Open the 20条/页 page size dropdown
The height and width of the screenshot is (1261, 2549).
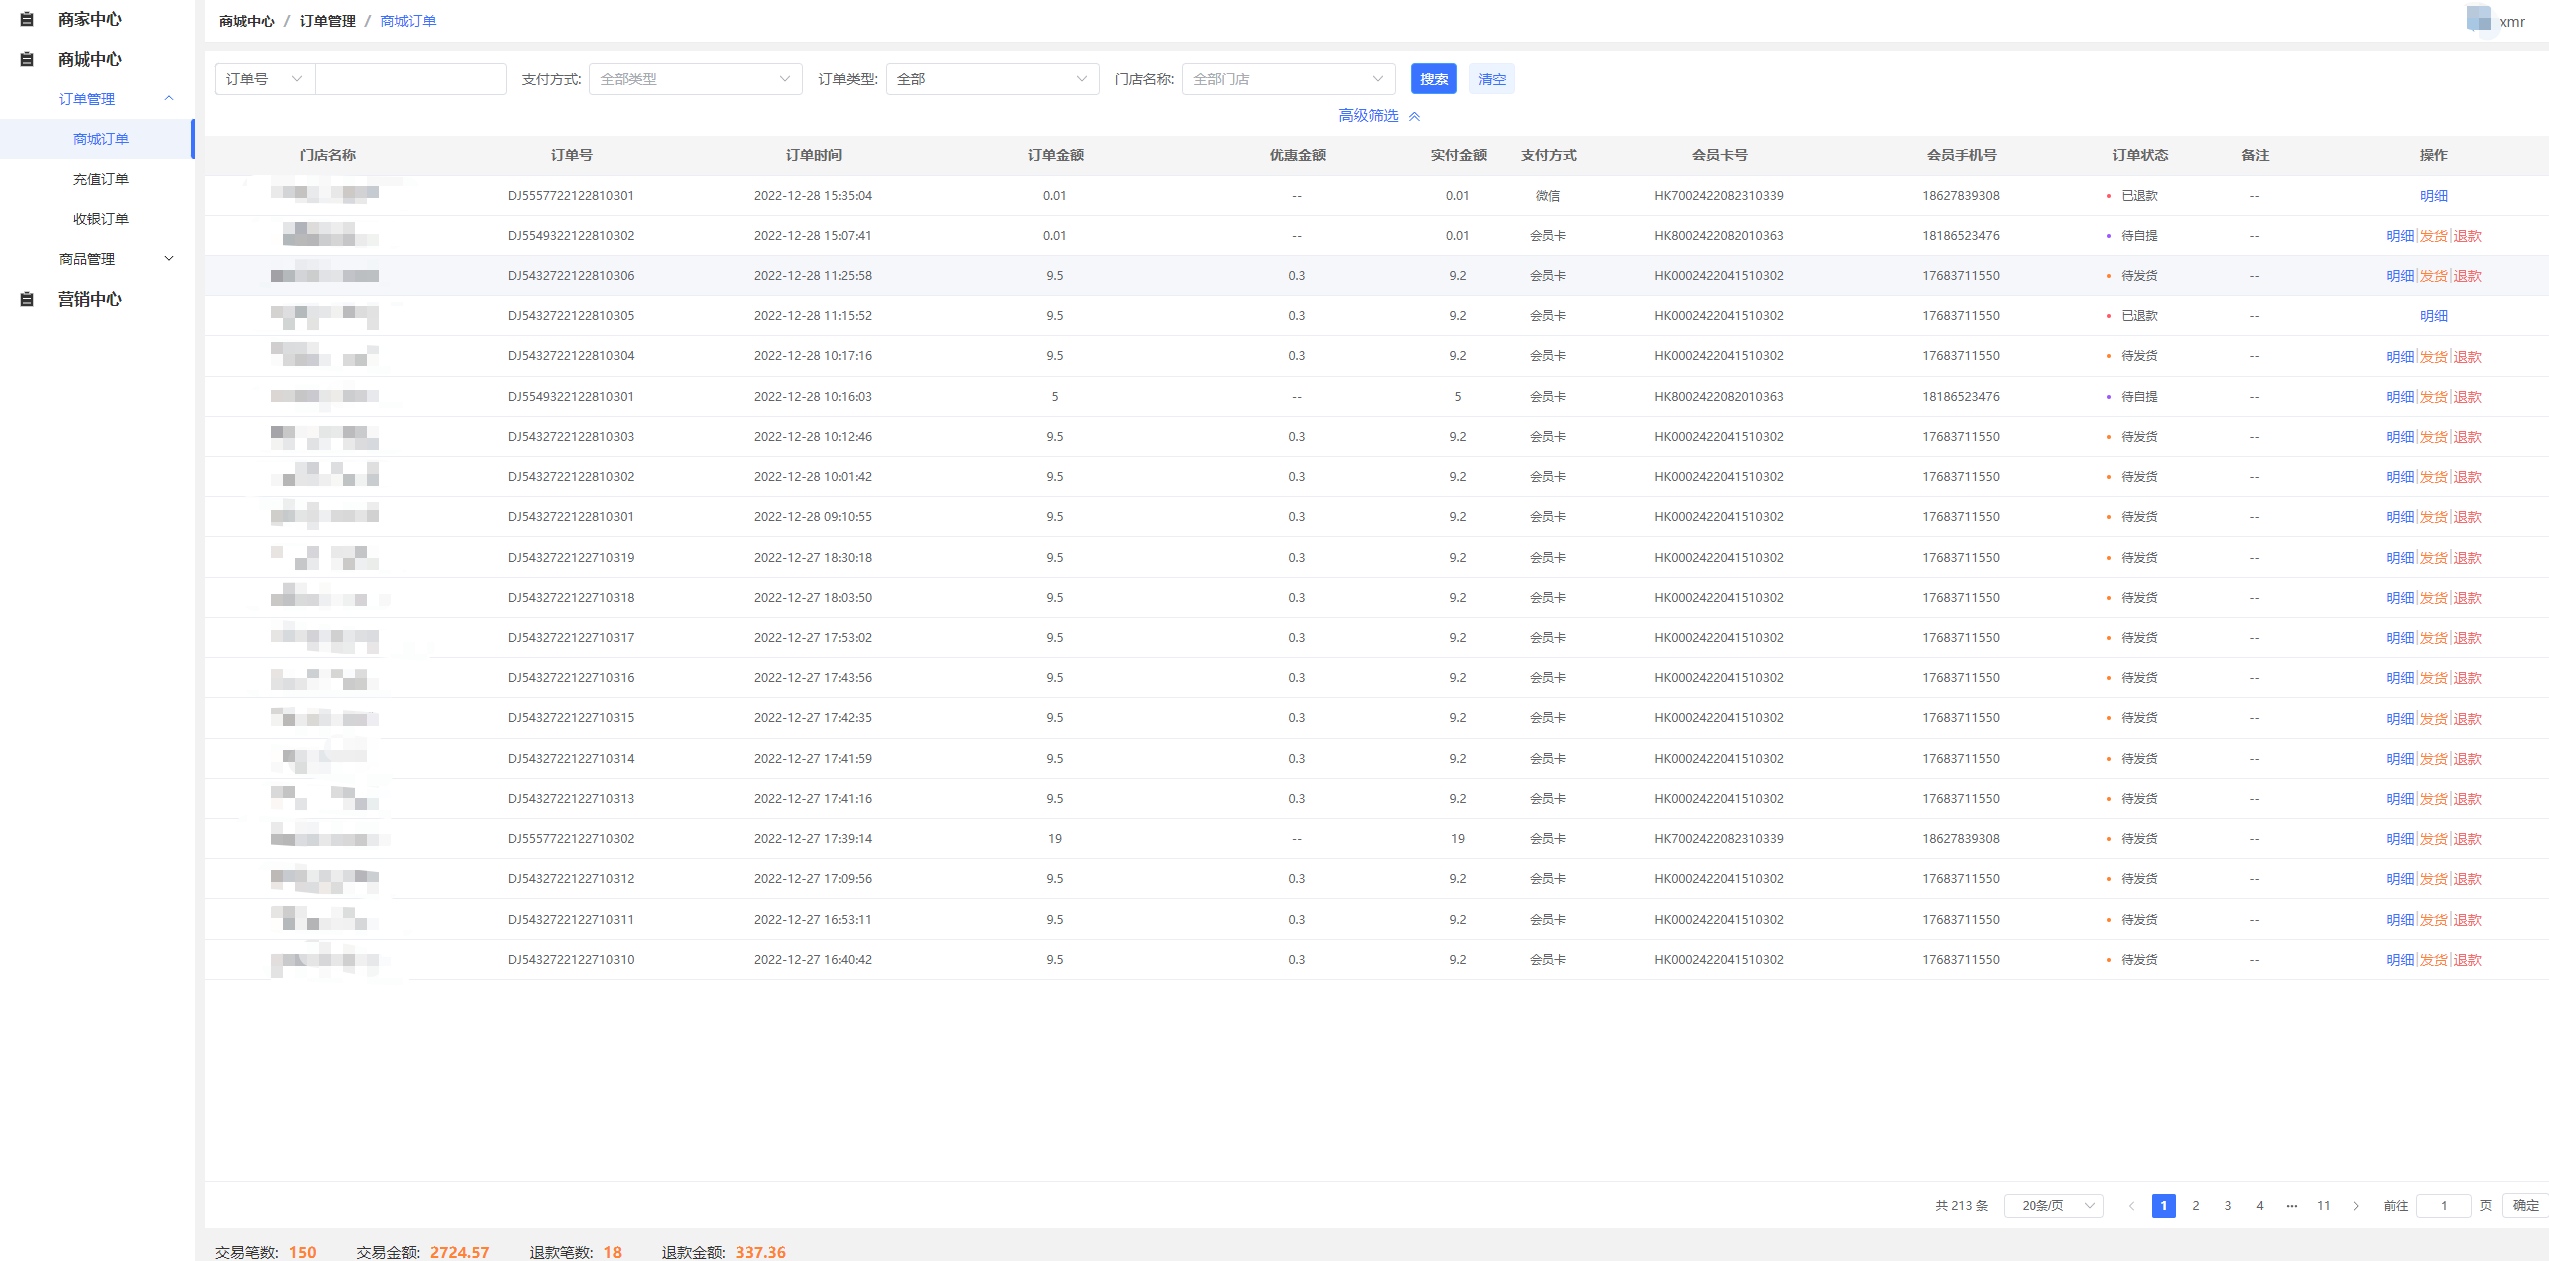2053,1205
